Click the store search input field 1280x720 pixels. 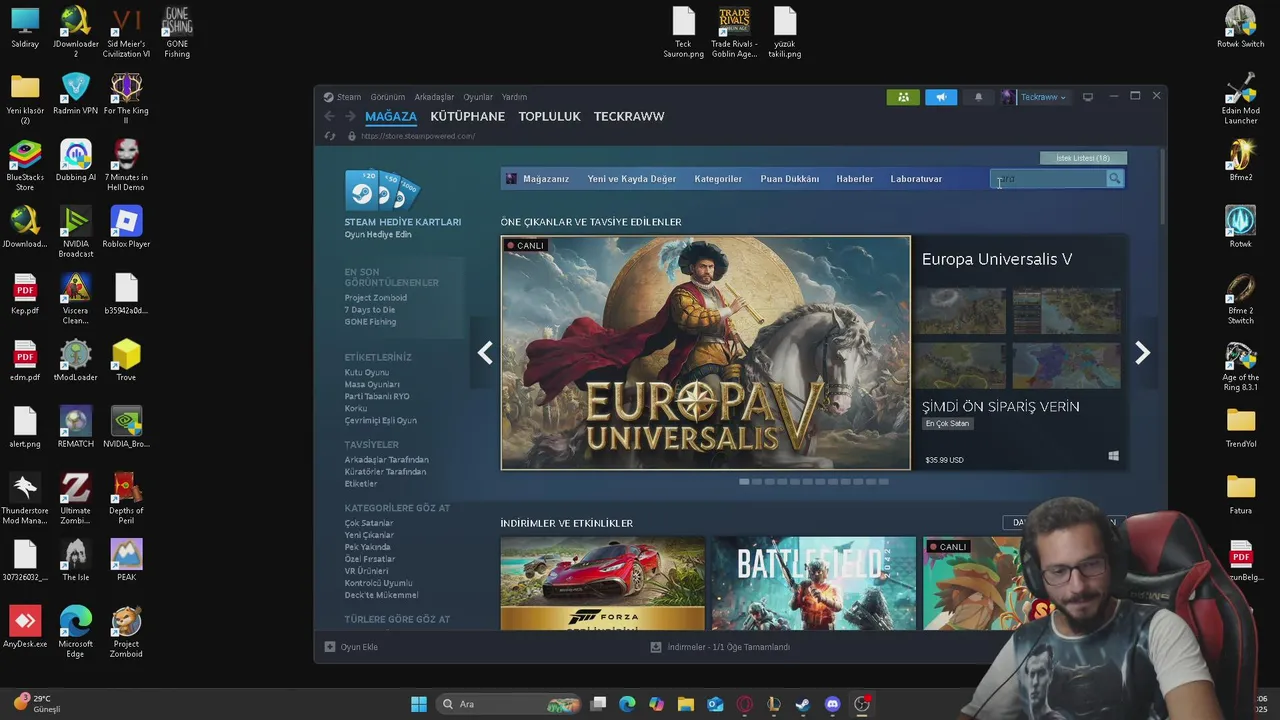[x=1048, y=179]
